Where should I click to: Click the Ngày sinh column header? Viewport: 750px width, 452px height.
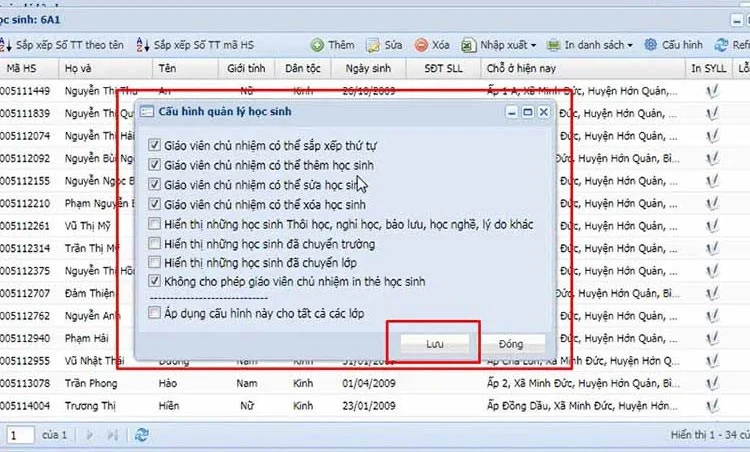368,69
